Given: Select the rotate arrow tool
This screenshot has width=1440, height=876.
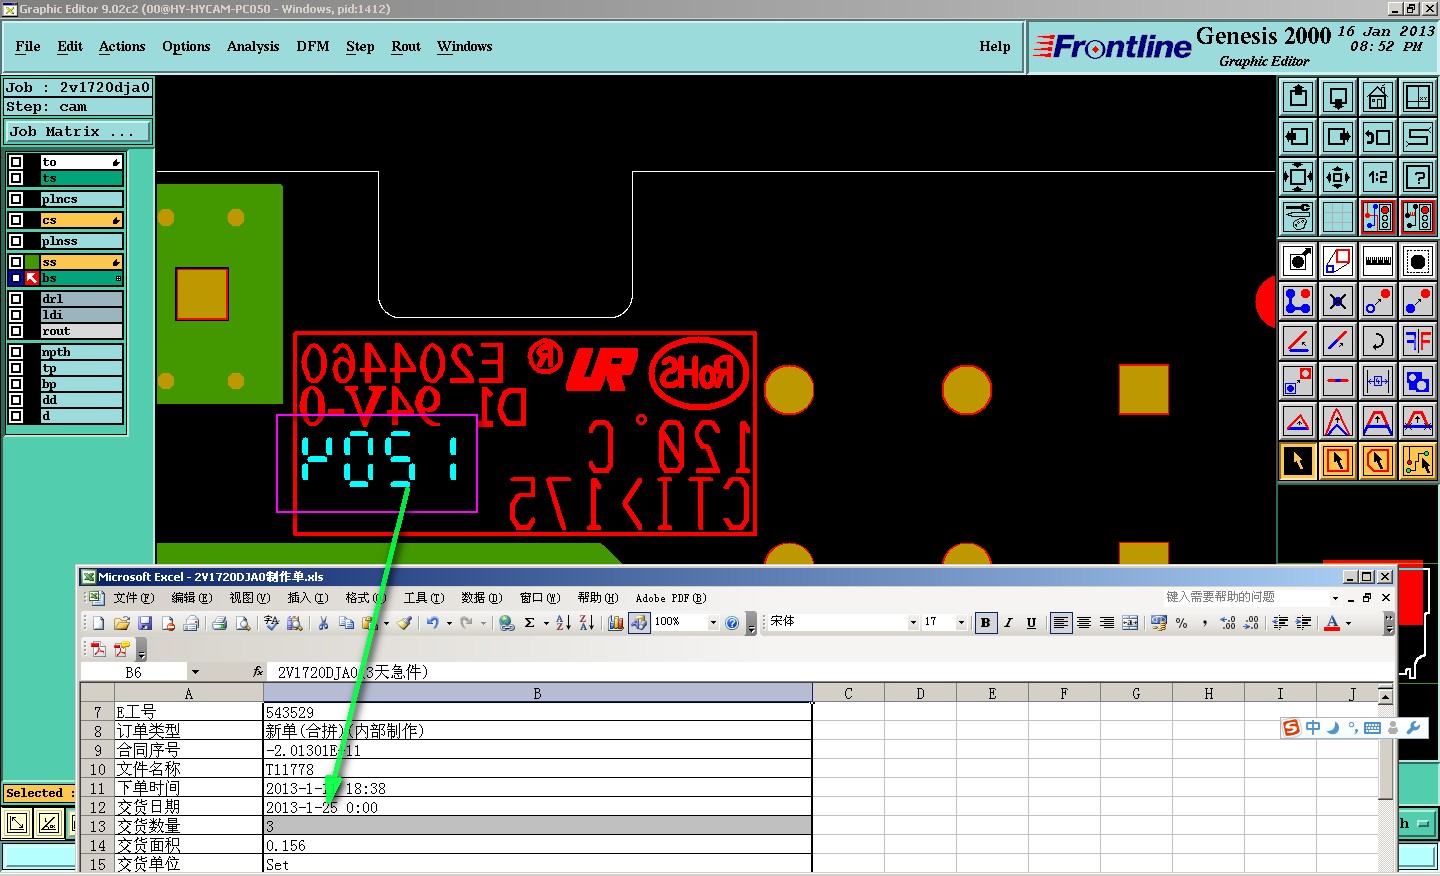Looking at the screenshot, I should 1378,342.
